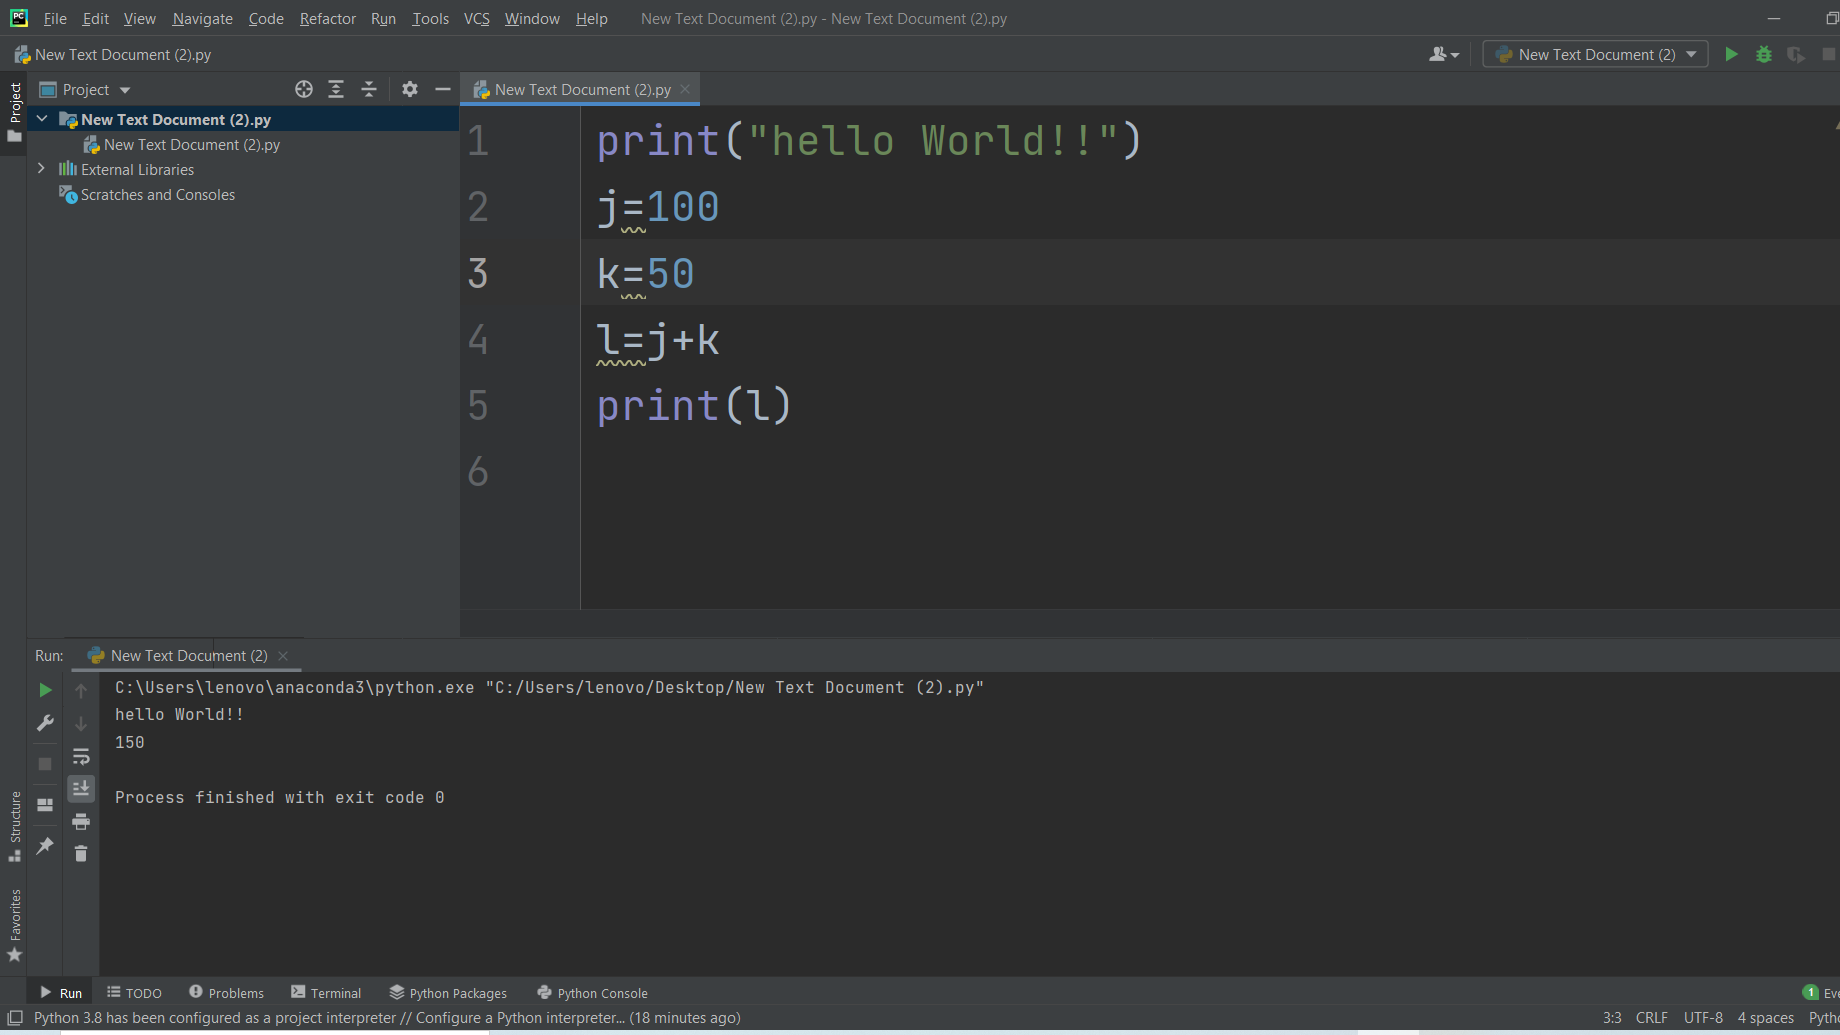Open the run configuration dropdown New Text Document (2)
Screen dimensions: 1840x1035
tap(1596, 55)
